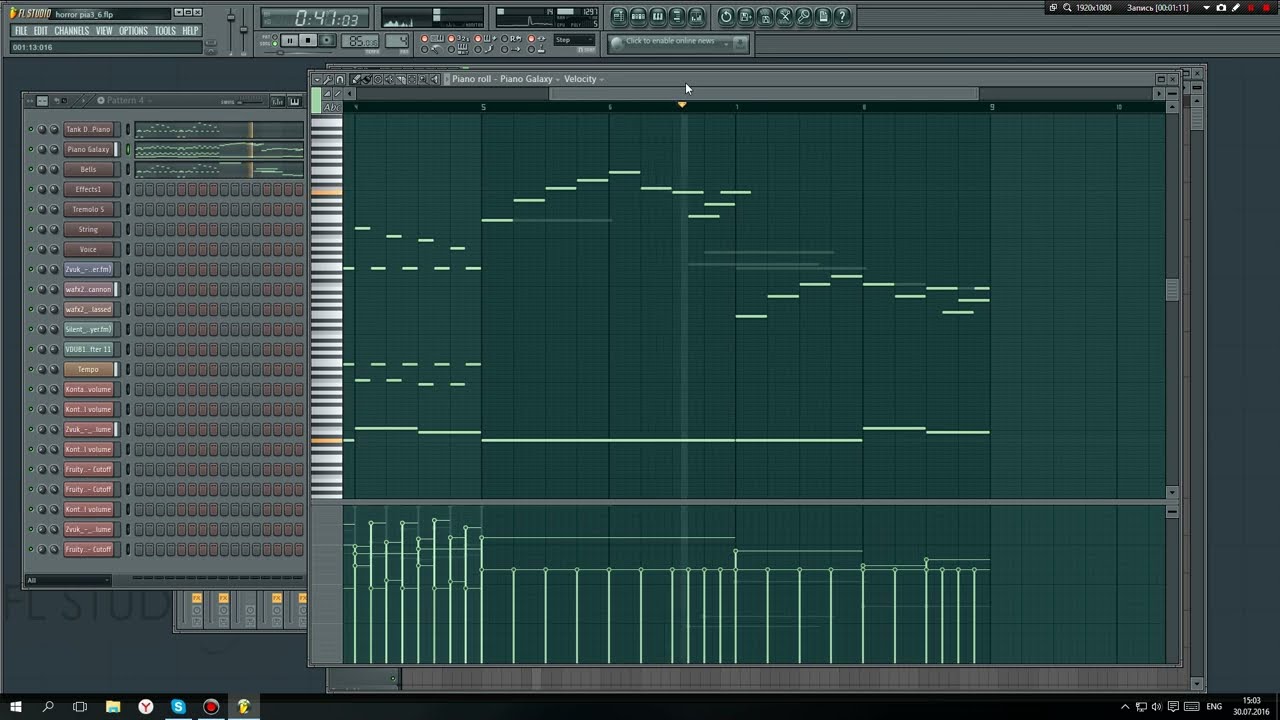Click the piano roll horizontal scrollbar
Viewport: 1280px width, 720px height.
764,93
